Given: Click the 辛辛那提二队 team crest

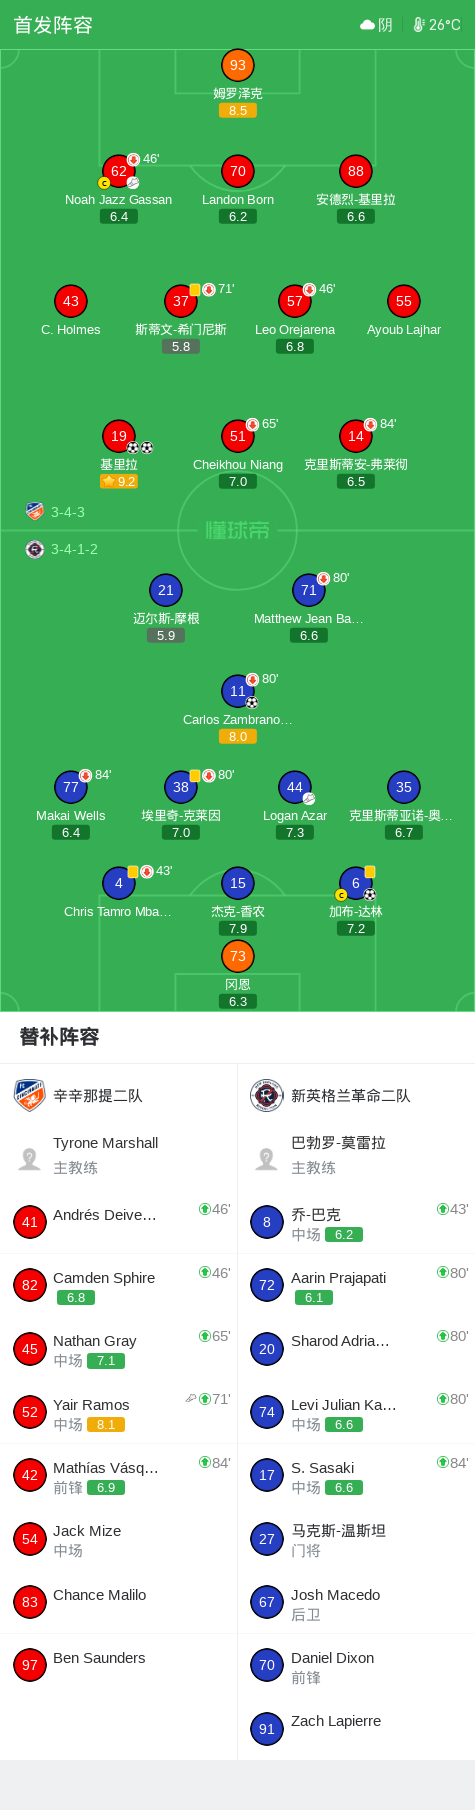Looking at the screenshot, I should pos(30,1095).
